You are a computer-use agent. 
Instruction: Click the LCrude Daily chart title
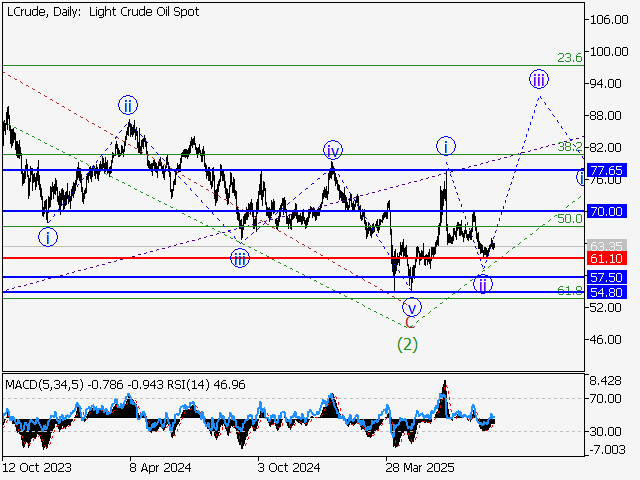tap(101, 12)
